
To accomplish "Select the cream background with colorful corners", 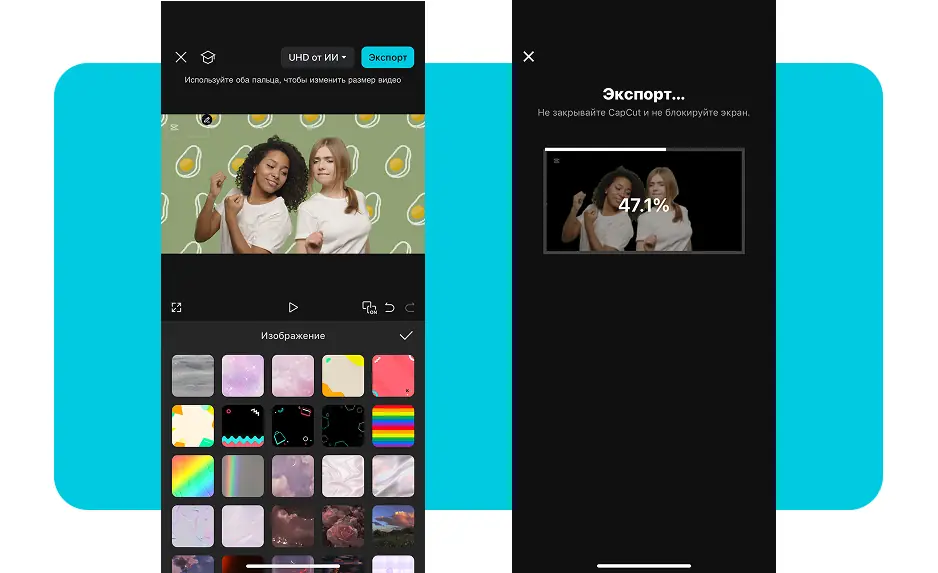I will pos(193,426).
